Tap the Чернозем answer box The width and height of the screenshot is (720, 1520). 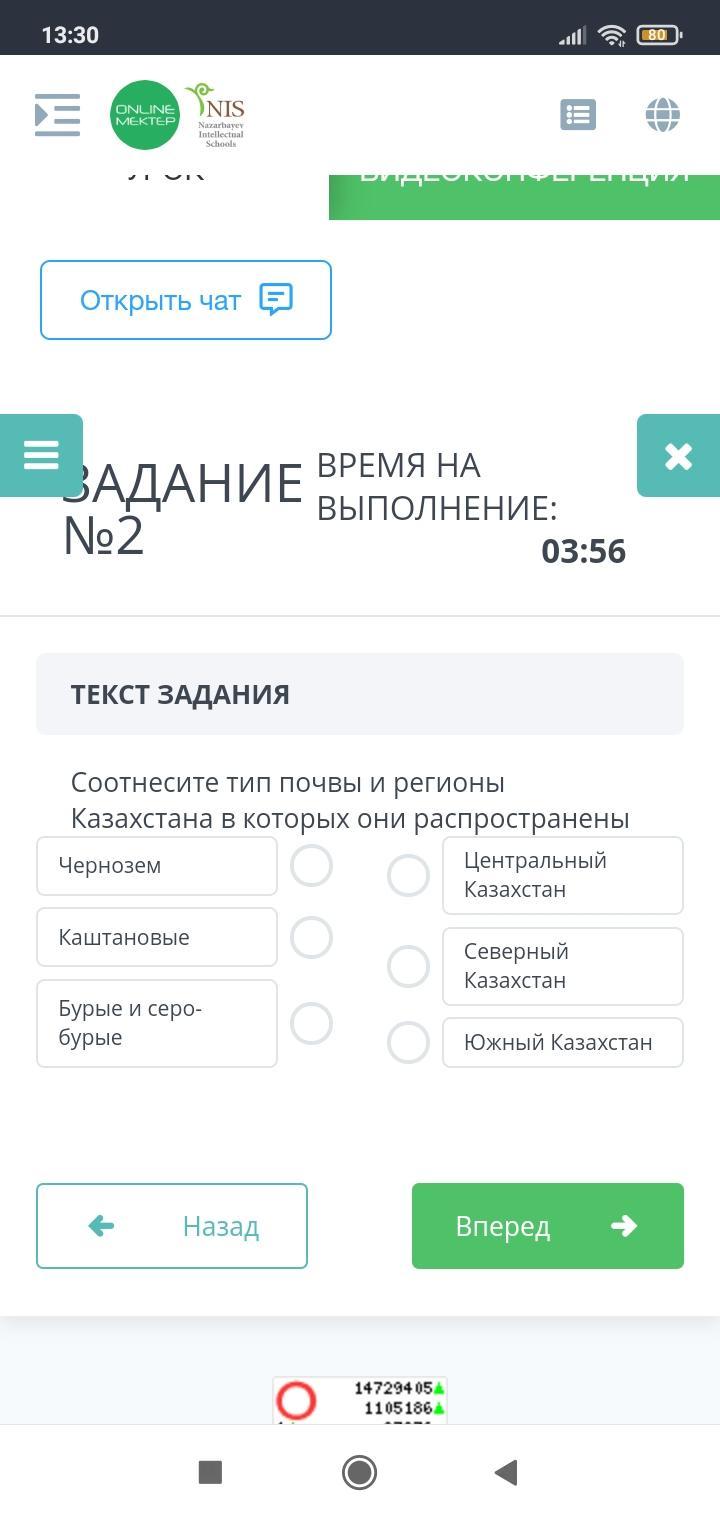tap(157, 866)
